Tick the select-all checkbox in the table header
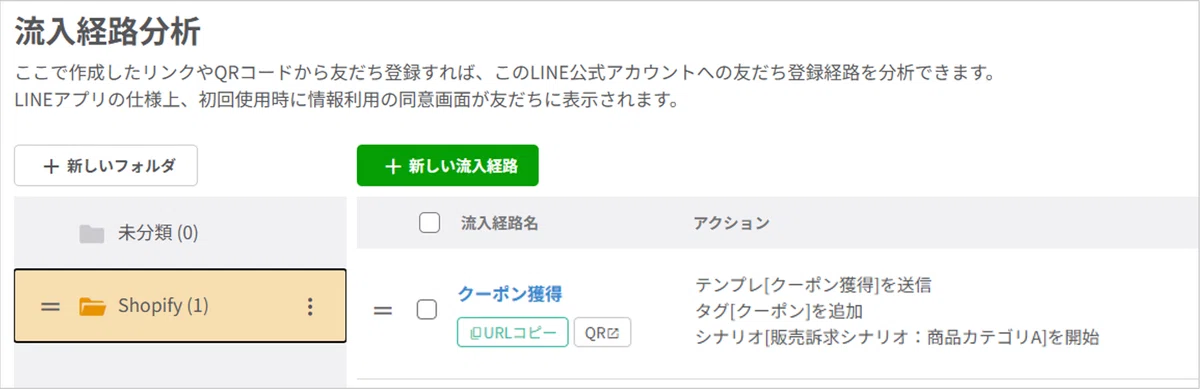 pyautogui.click(x=429, y=223)
